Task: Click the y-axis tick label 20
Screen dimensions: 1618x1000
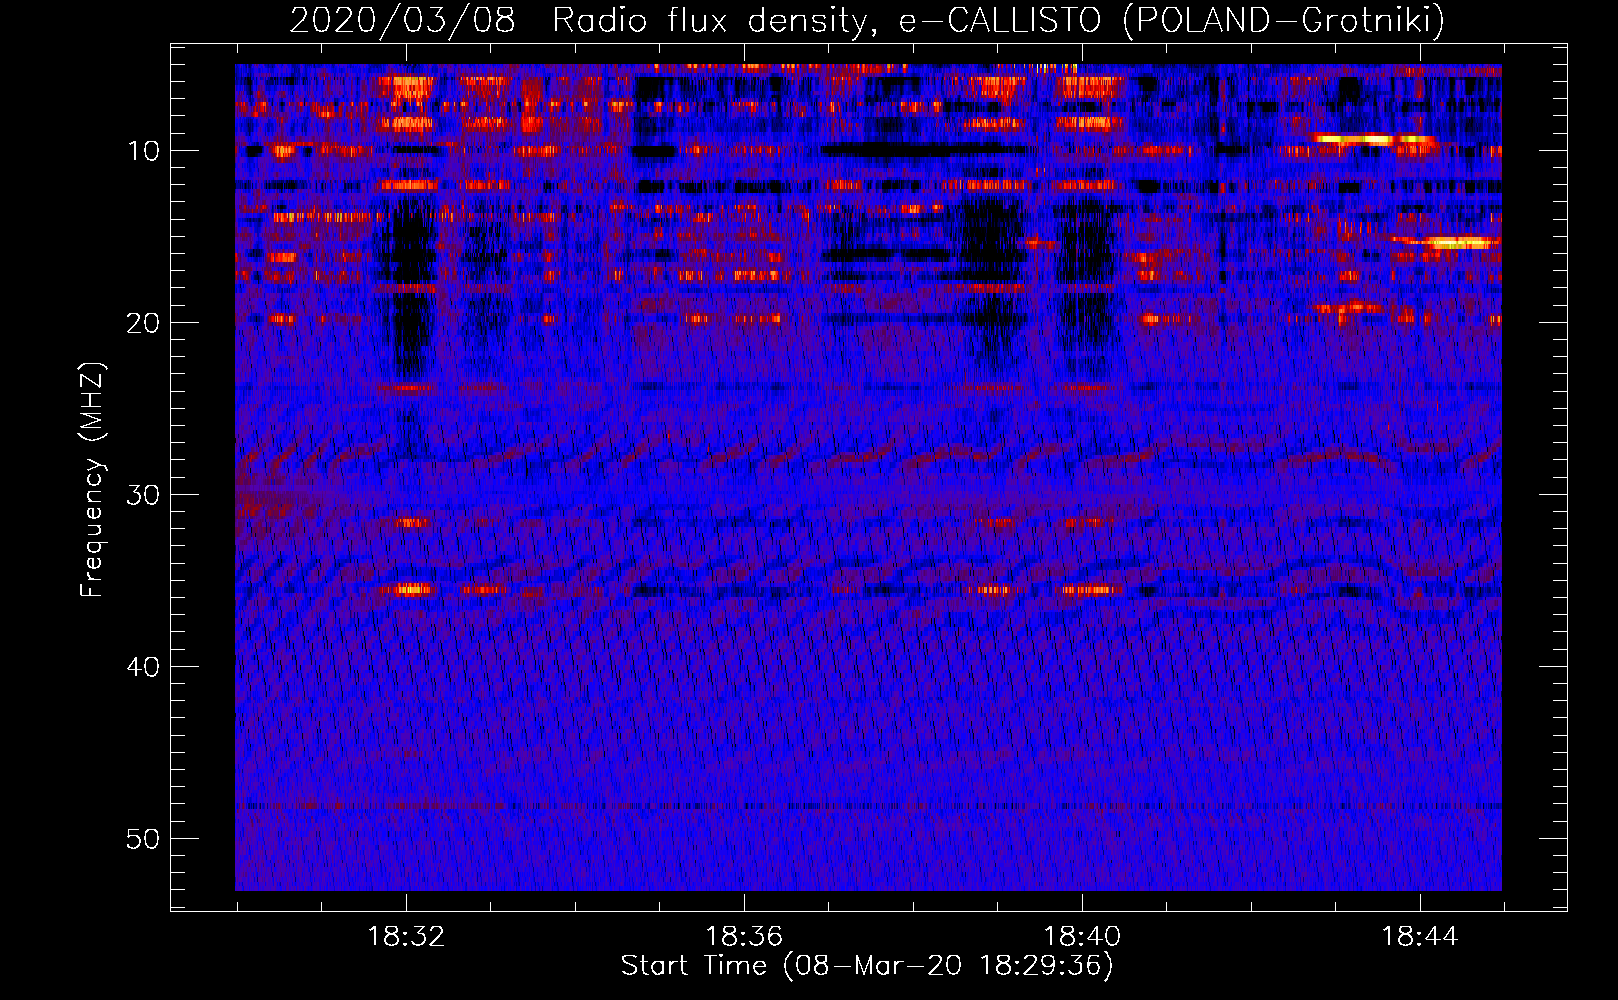Action: [144, 323]
